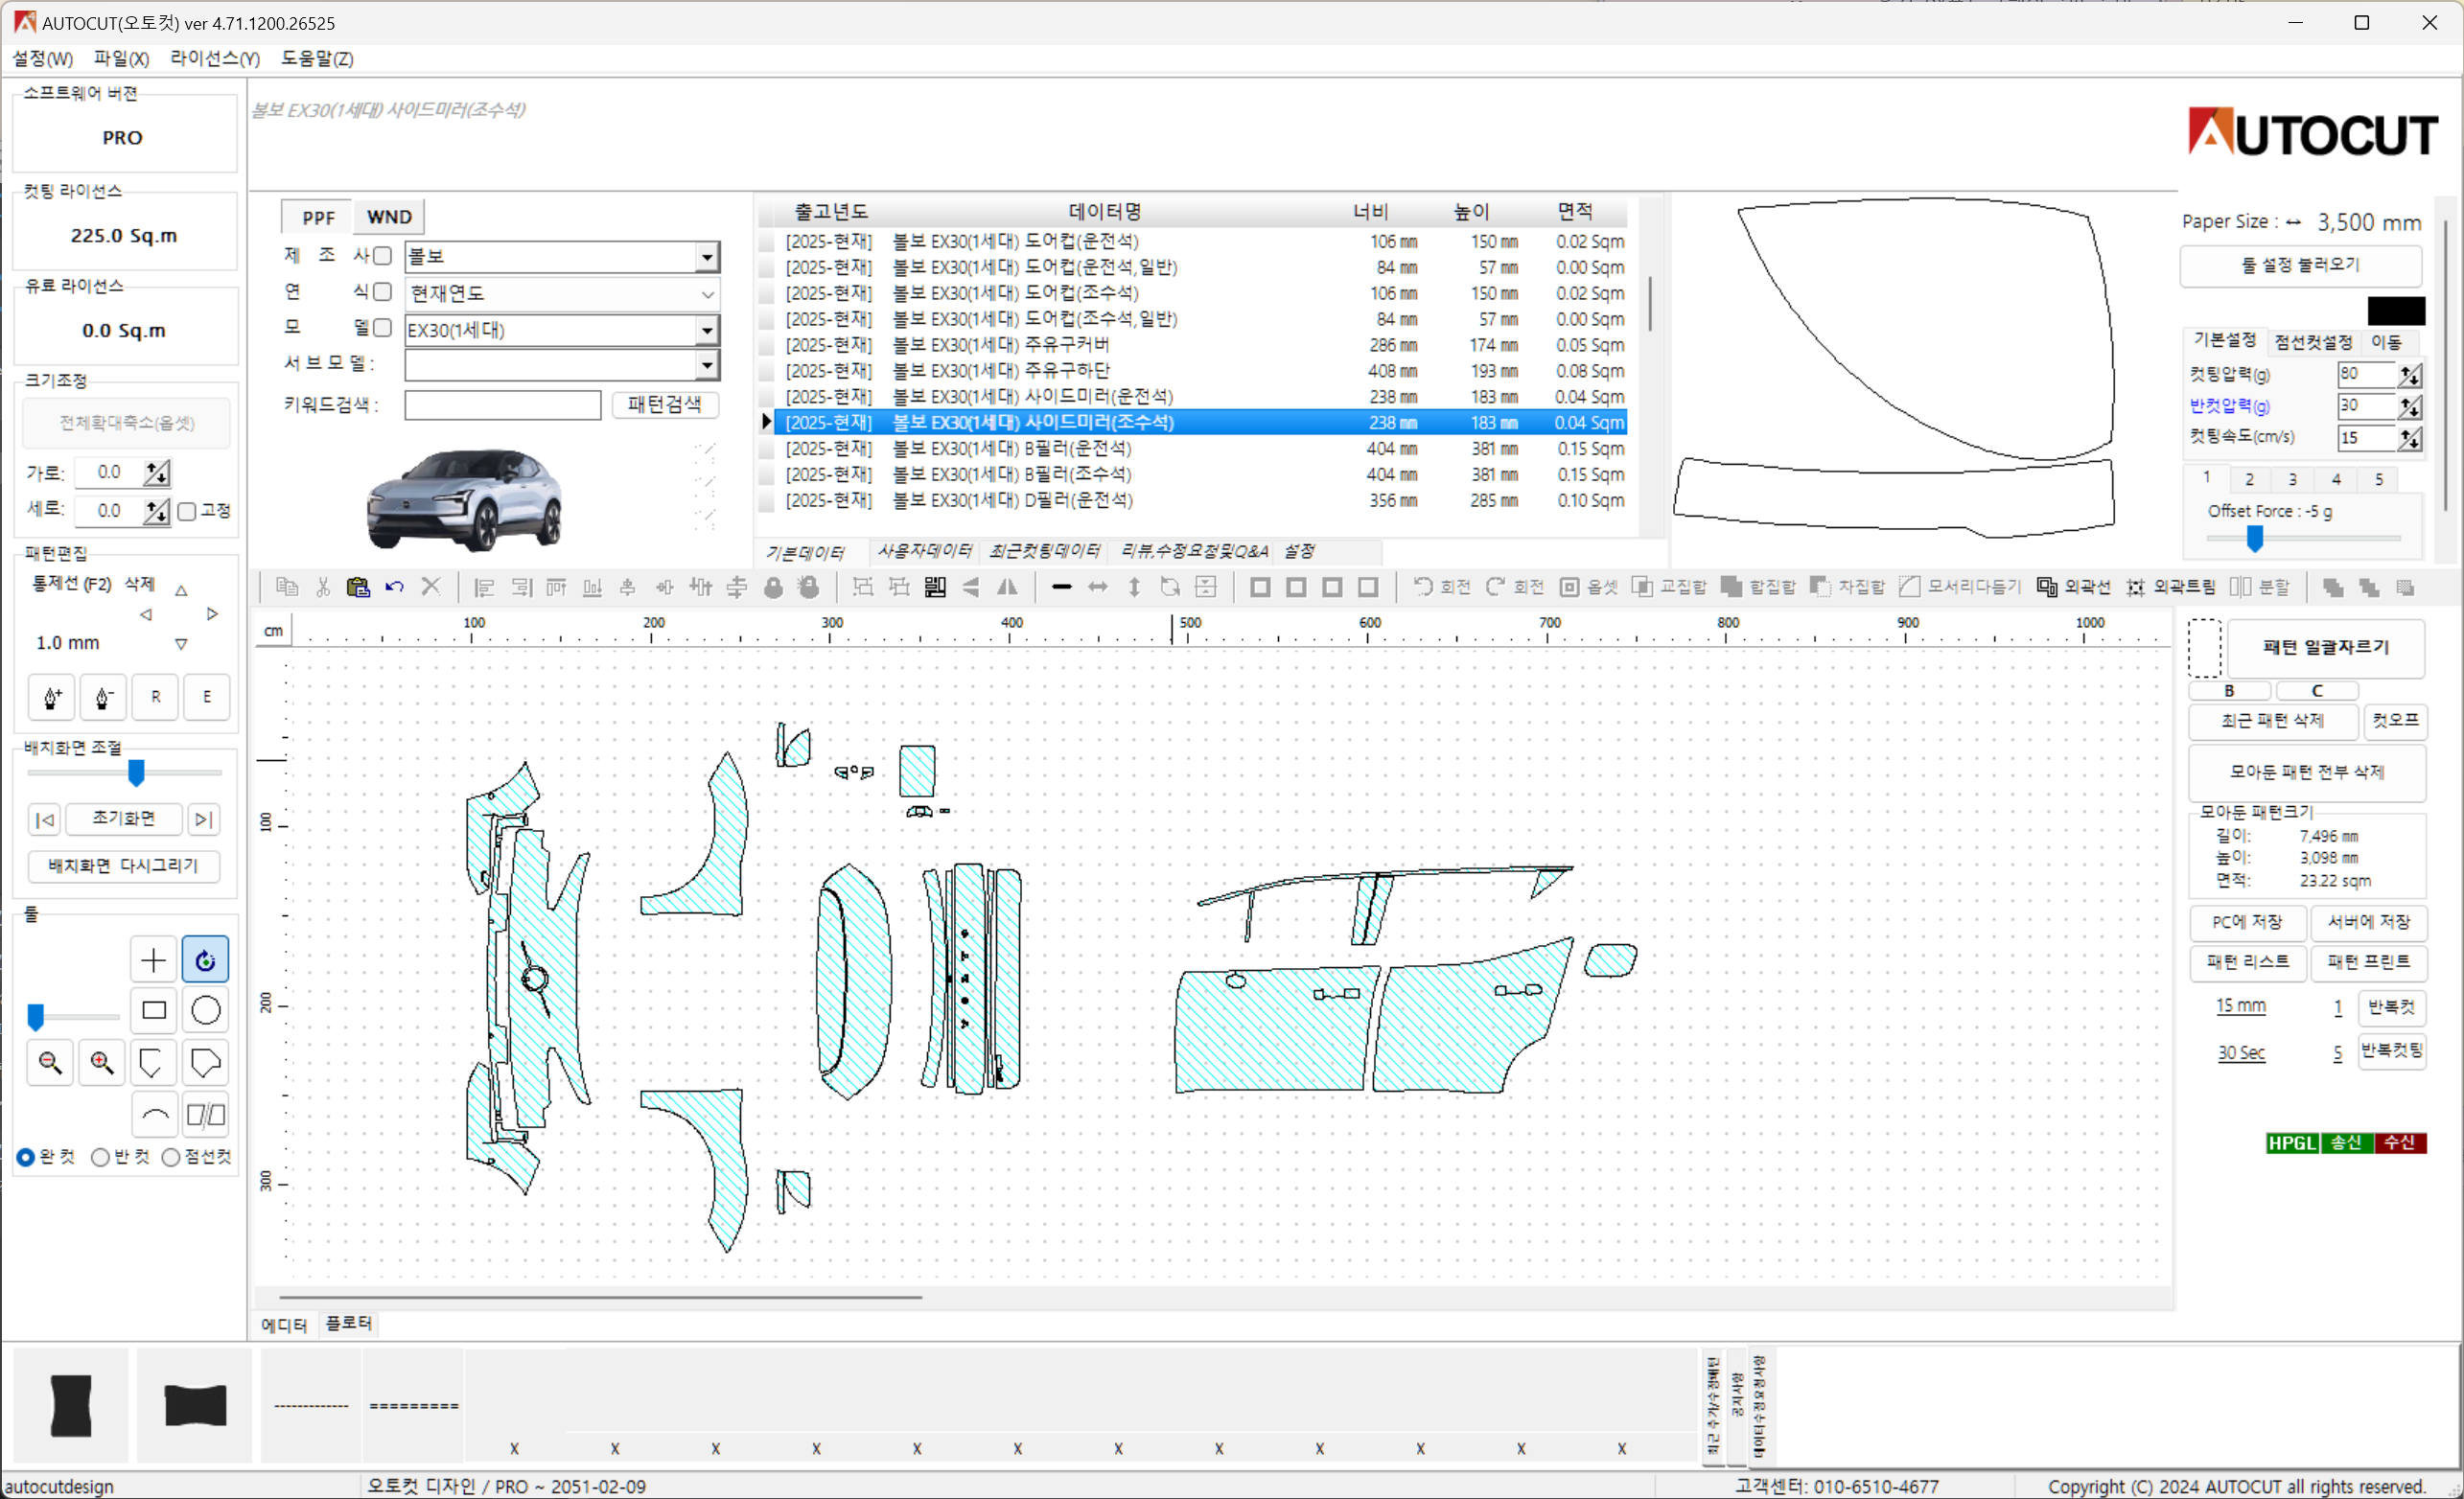Open the 현재연도 year dropdown
The image size is (2464, 1499).
707,294
